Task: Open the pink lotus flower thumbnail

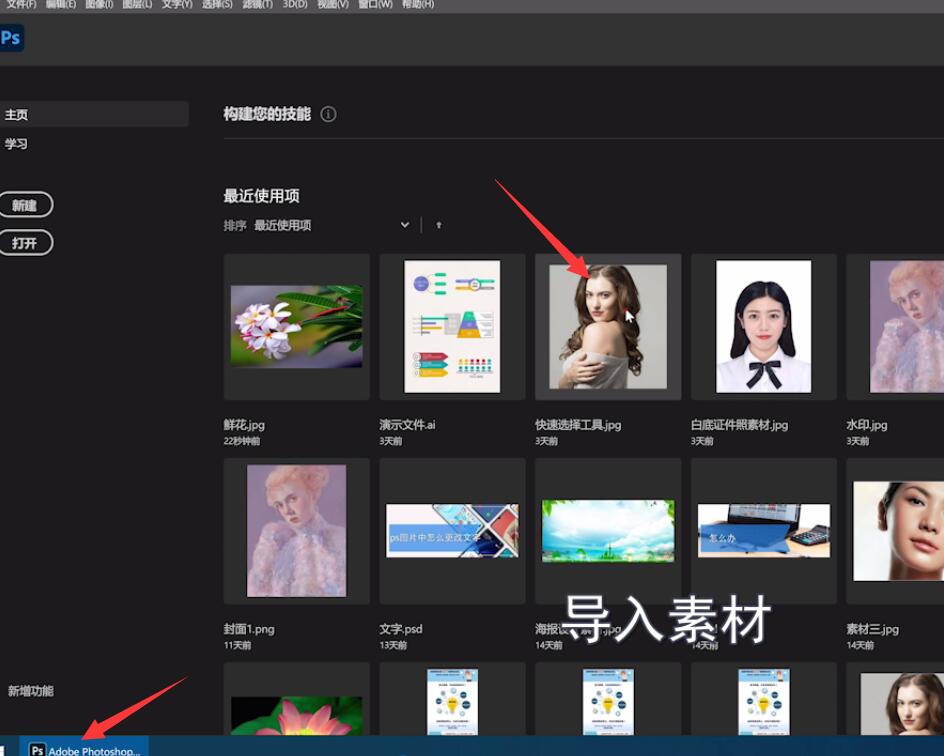Action: click(297, 699)
